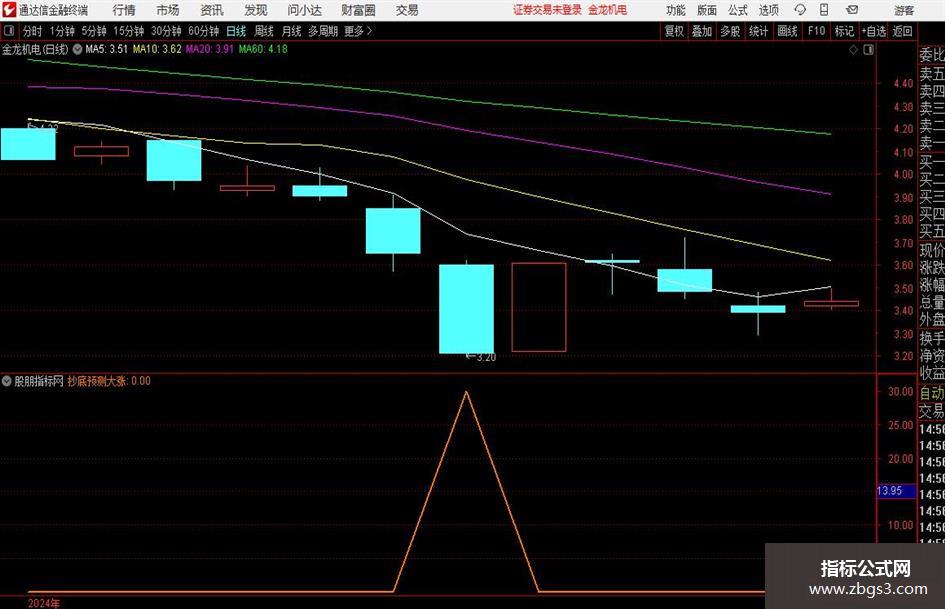Switch to 周线 weekly period

263,31
